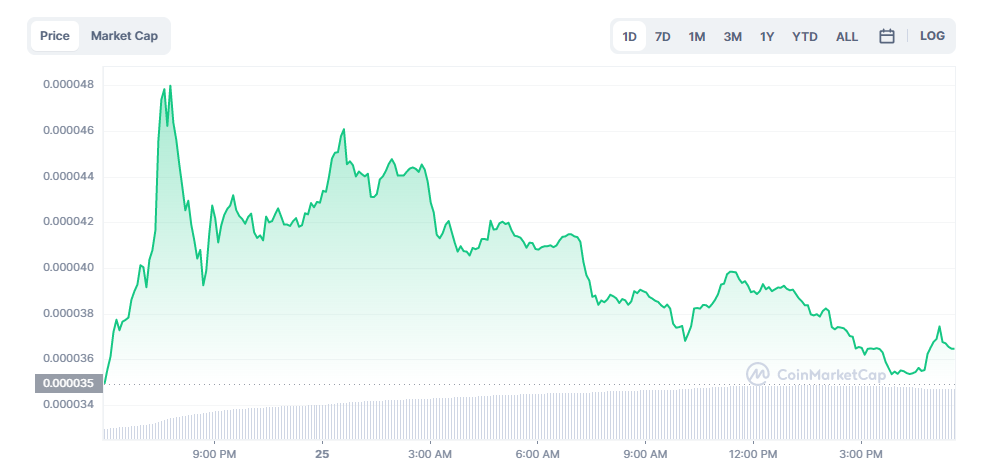
Task: Click the CoinMarketCap watermark logo
Action: (815, 374)
